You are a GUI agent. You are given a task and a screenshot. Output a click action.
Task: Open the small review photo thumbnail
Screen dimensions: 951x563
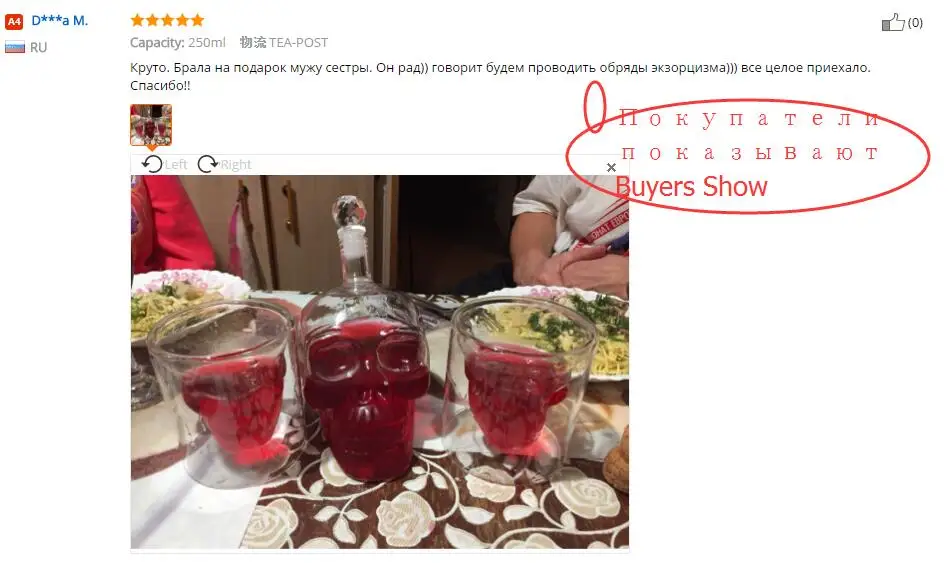[151, 125]
